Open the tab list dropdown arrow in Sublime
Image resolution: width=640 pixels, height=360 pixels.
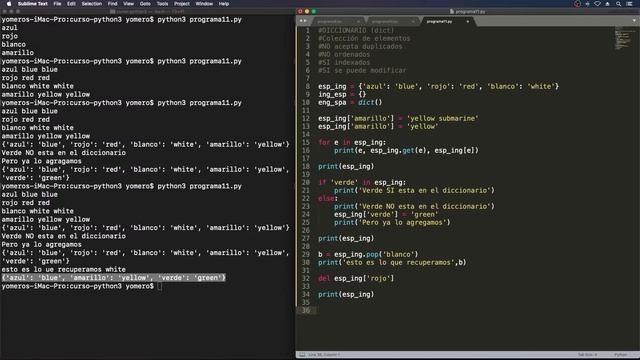(634, 21)
